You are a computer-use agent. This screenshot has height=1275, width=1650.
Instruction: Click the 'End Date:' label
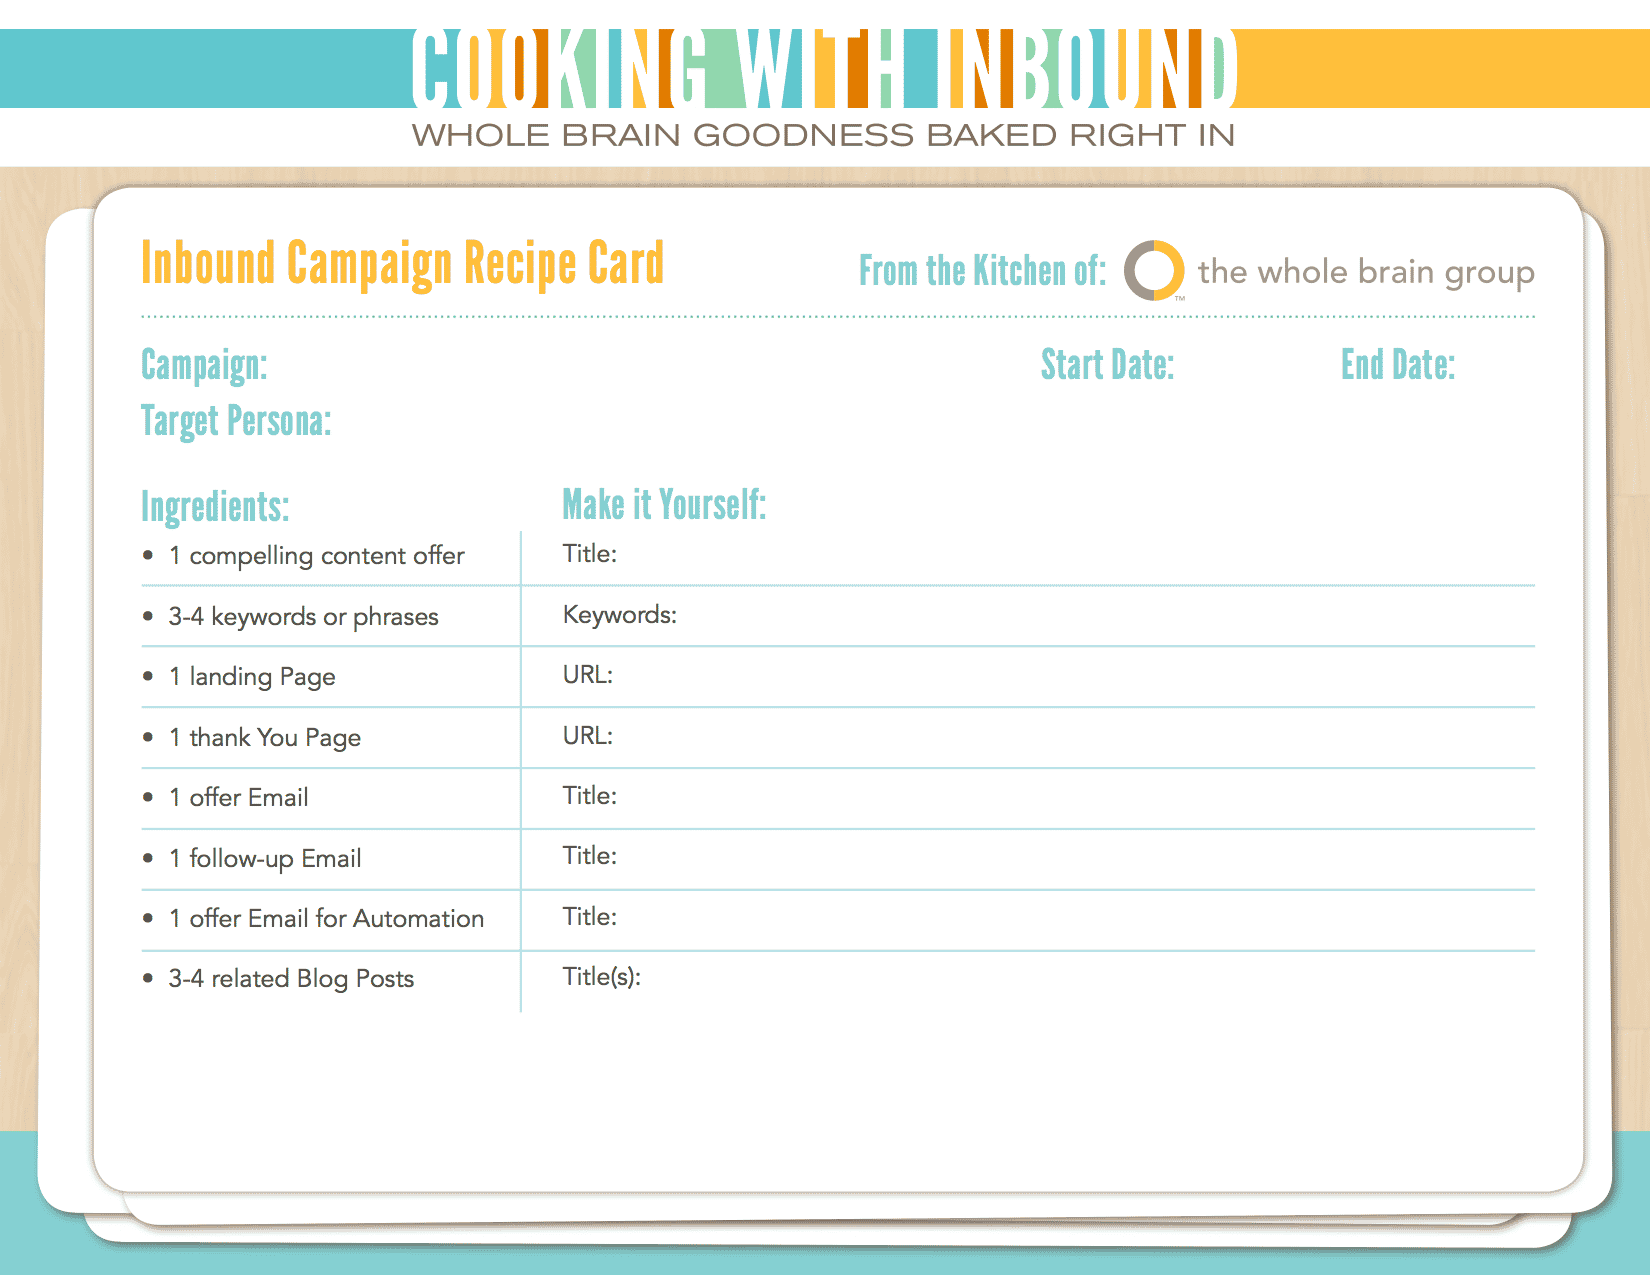point(1398,365)
